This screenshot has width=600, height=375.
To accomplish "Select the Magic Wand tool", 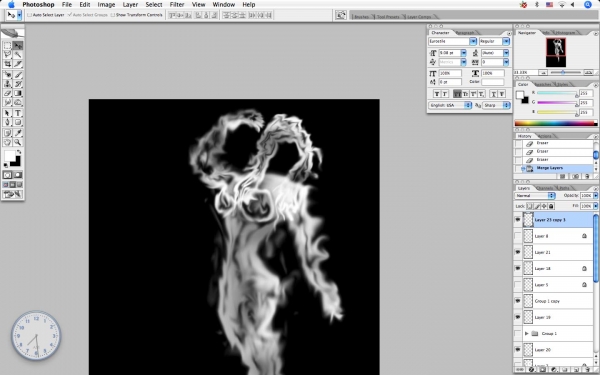I will [18, 55].
